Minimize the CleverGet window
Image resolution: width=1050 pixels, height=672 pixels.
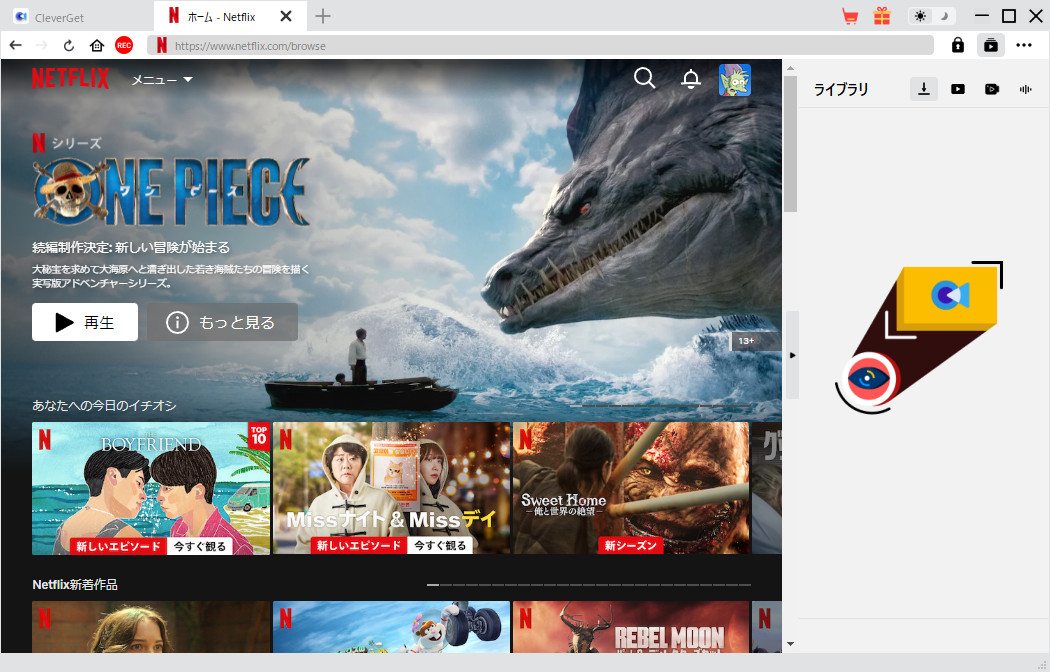pyautogui.click(x=982, y=16)
